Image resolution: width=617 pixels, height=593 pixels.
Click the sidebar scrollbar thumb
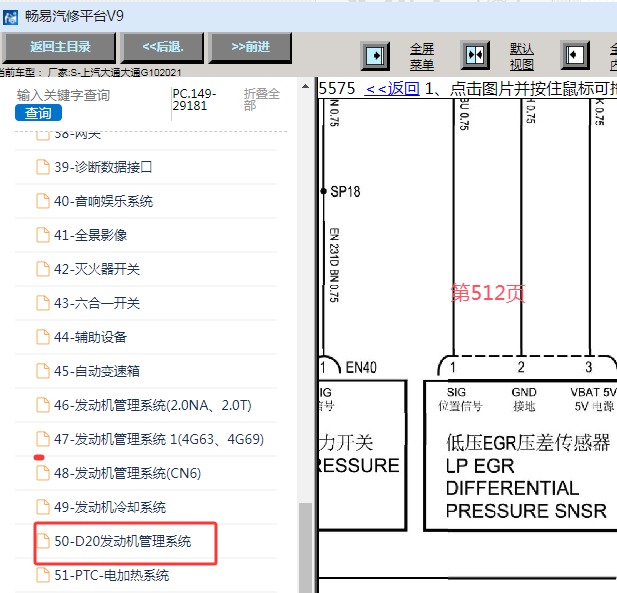click(x=305, y=548)
